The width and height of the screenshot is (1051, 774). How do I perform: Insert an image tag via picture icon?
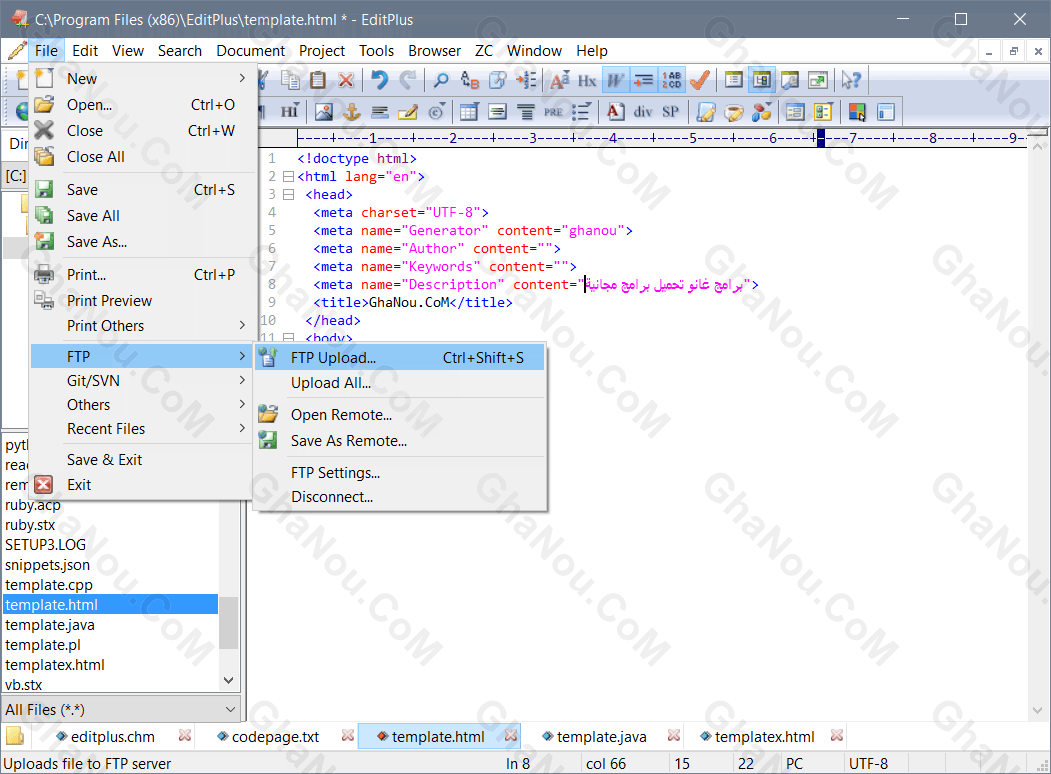[x=324, y=112]
